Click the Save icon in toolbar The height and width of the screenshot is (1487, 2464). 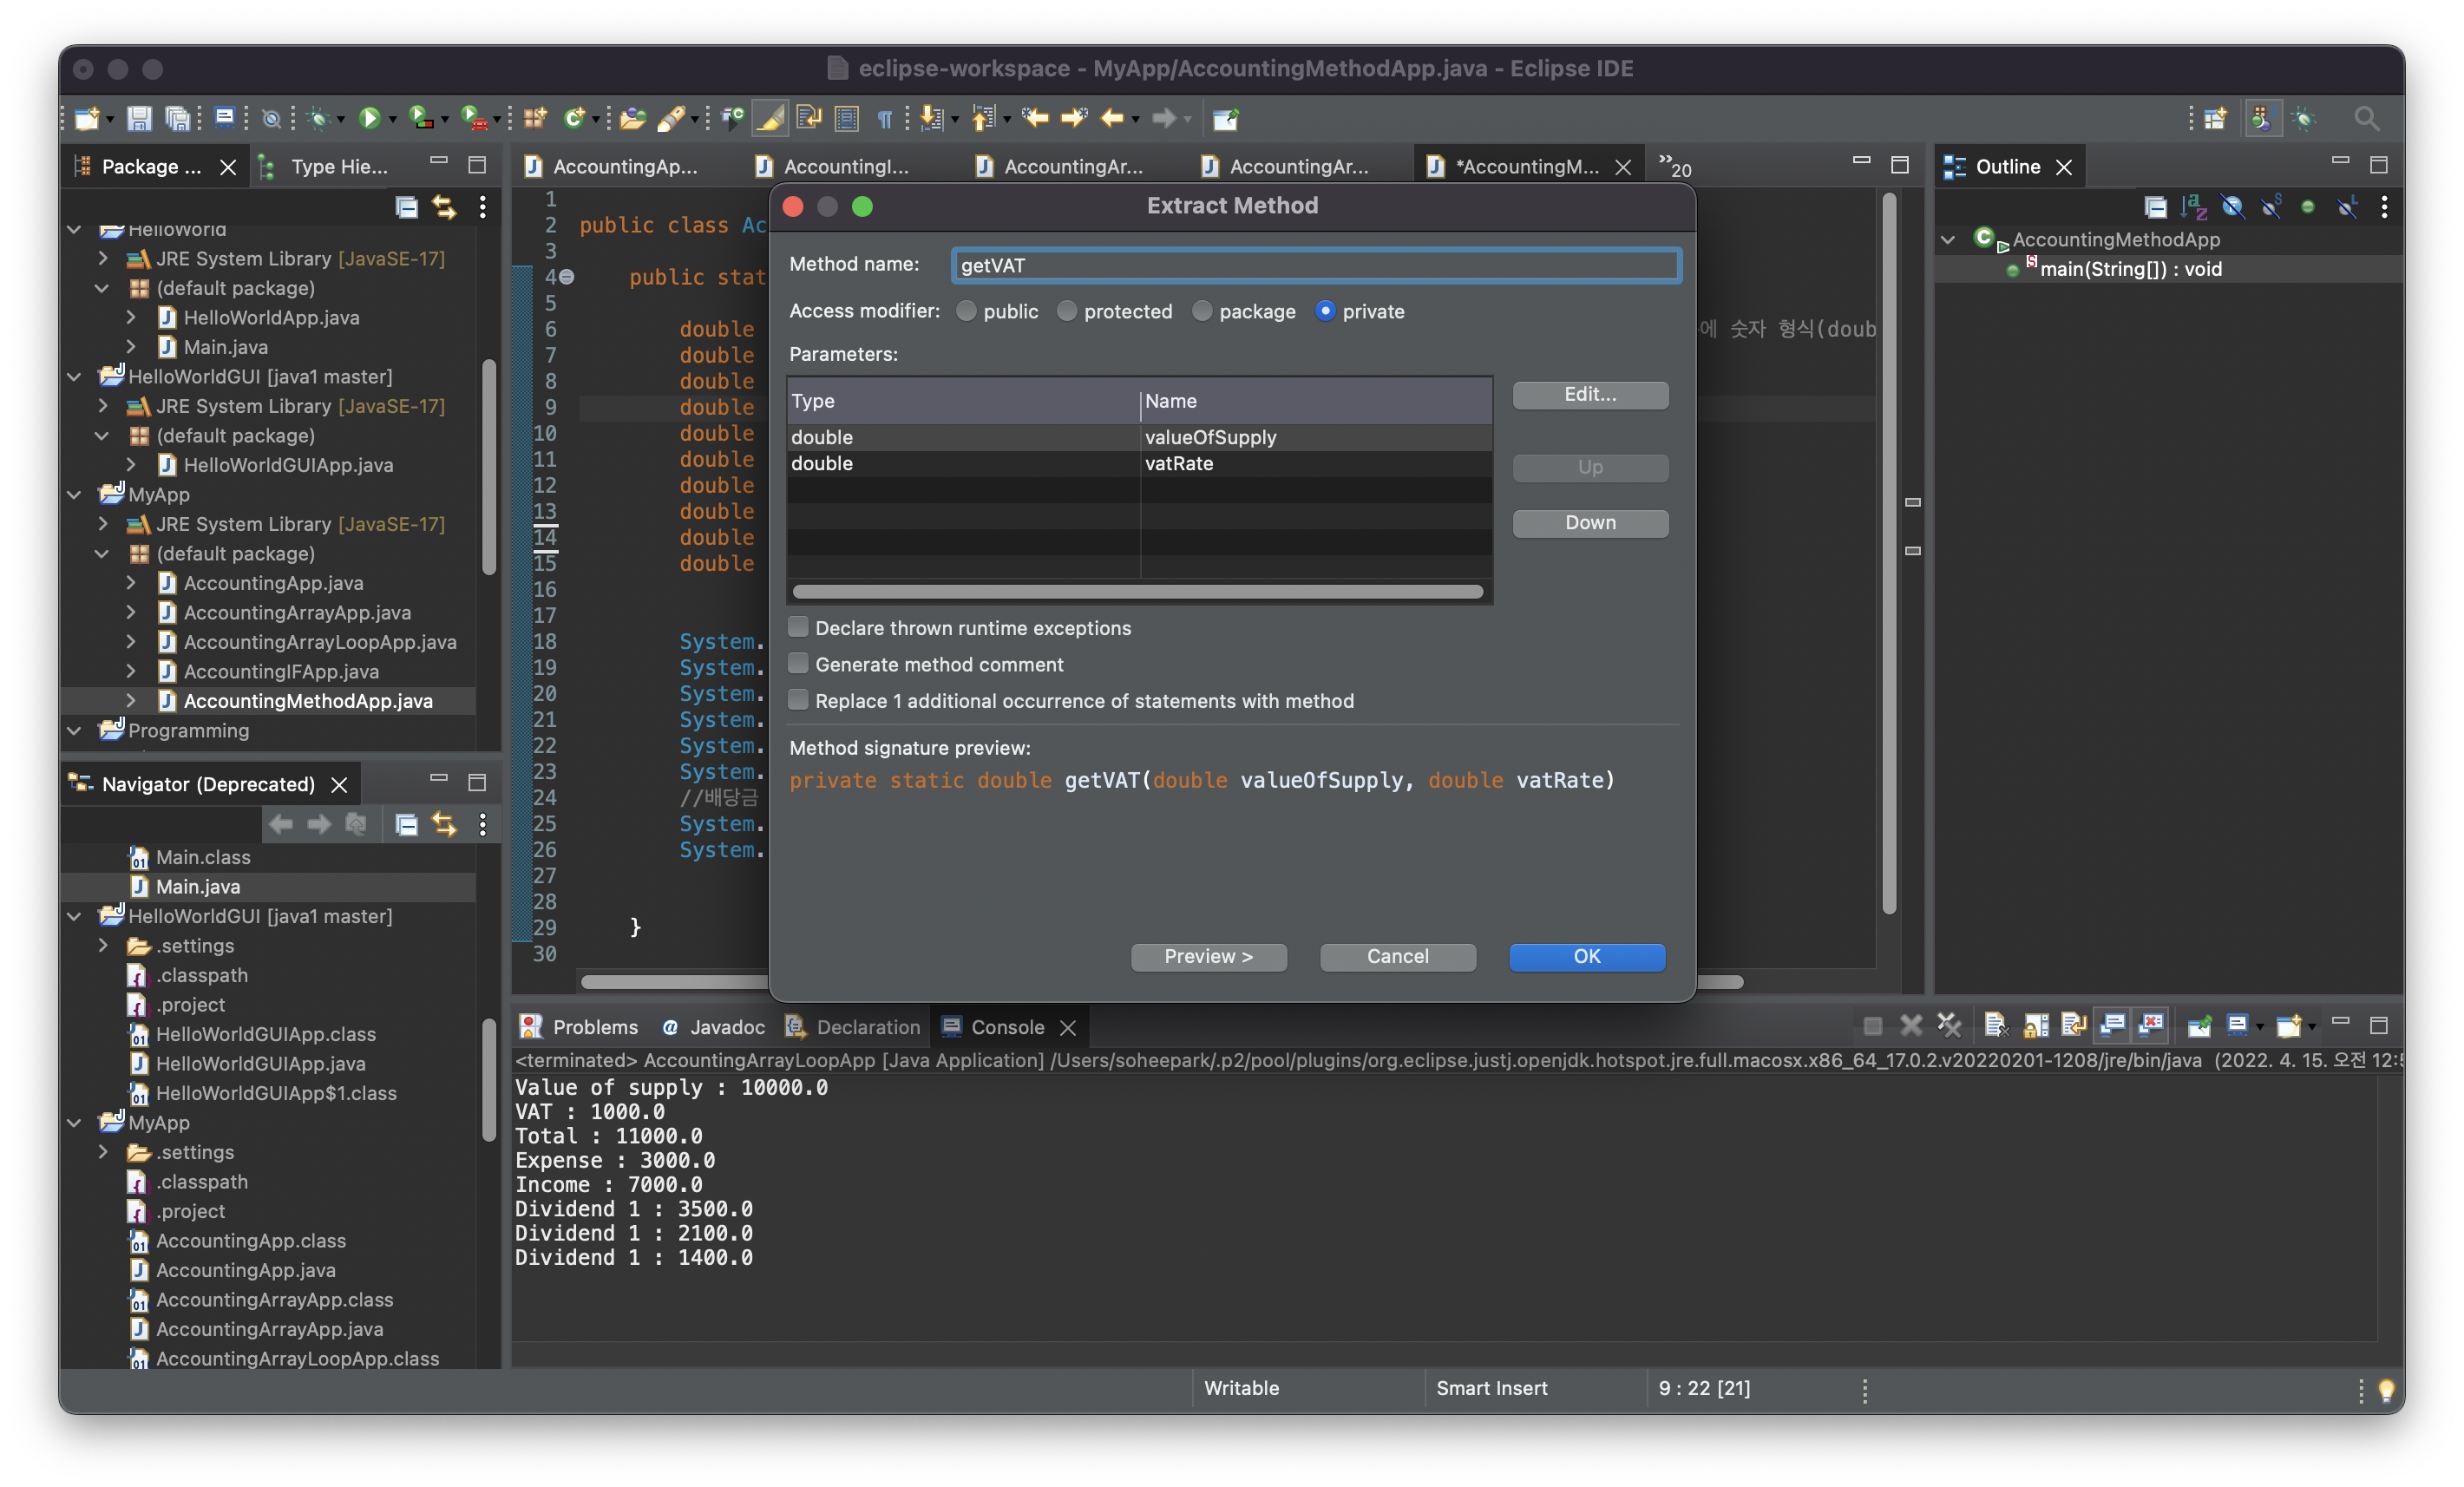click(139, 119)
